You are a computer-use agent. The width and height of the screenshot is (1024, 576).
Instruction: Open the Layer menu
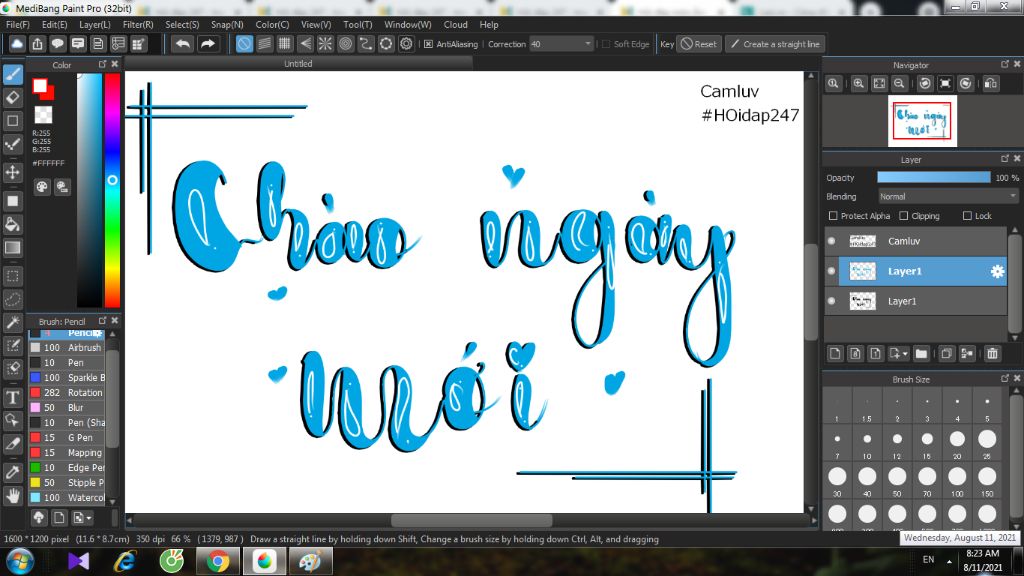(95, 25)
